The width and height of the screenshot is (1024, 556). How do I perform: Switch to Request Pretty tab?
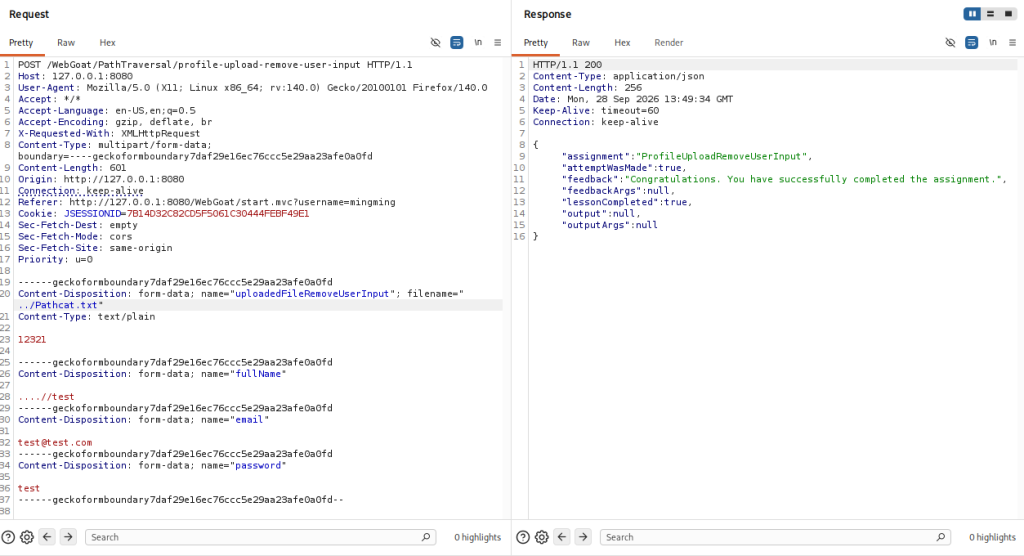coord(21,42)
